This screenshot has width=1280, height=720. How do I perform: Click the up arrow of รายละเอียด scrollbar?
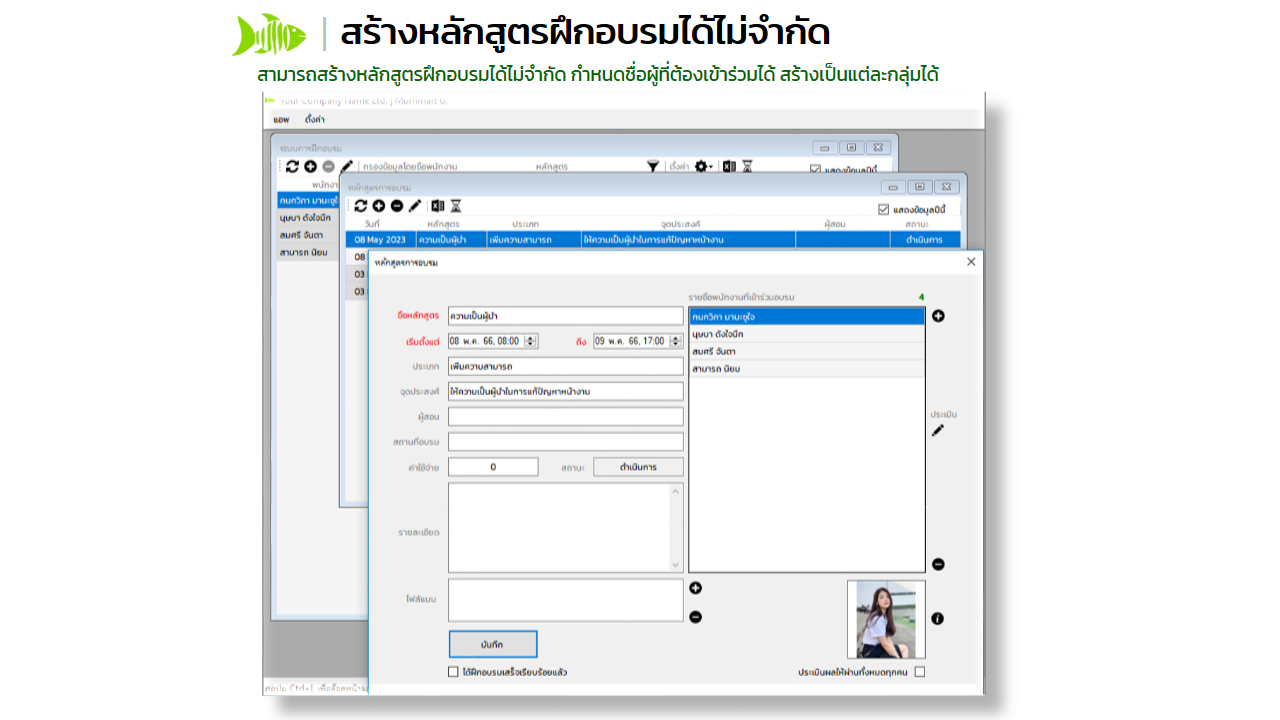(x=676, y=490)
